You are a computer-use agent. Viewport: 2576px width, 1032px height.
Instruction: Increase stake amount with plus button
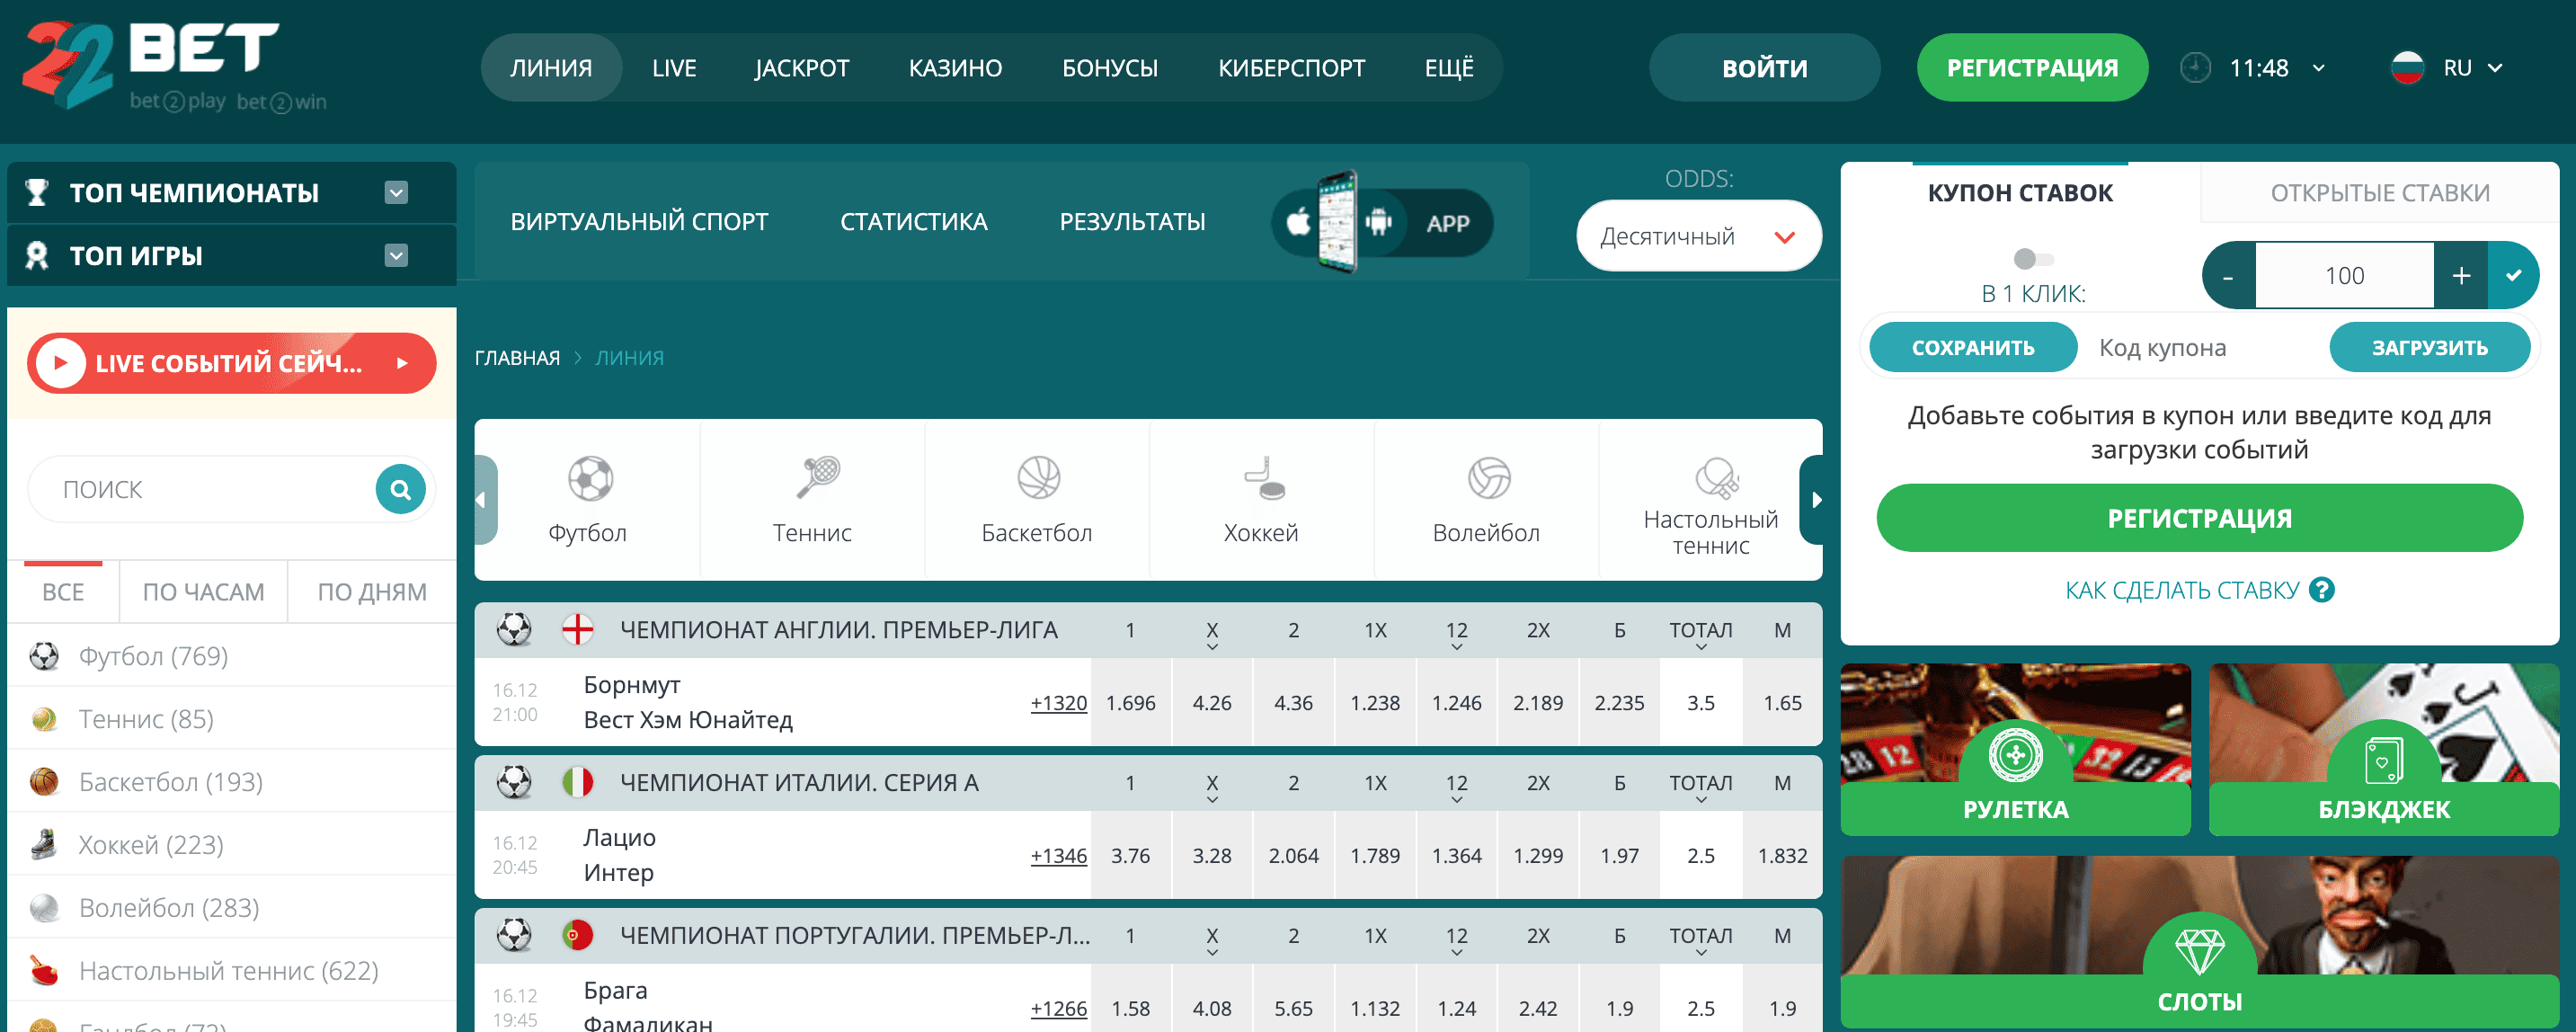click(x=2461, y=275)
